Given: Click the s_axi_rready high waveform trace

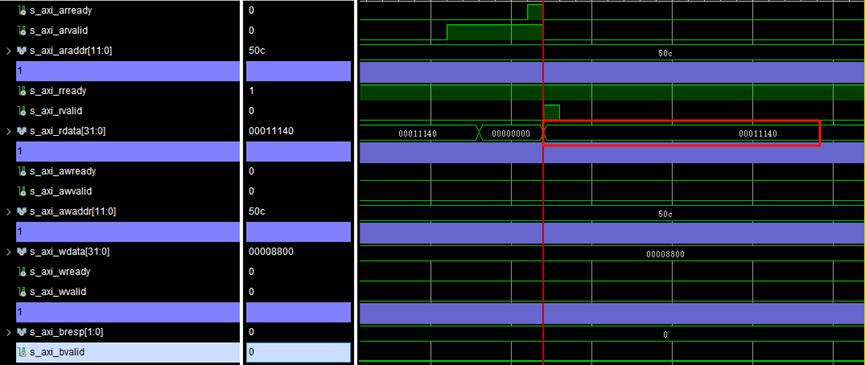Looking at the screenshot, I should pos(612,93).
